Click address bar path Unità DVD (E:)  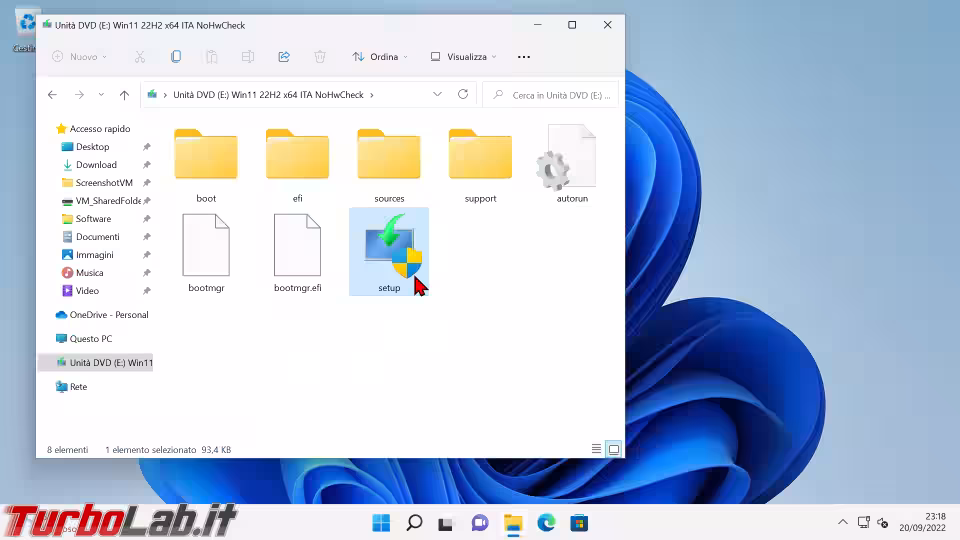[268, 95]
